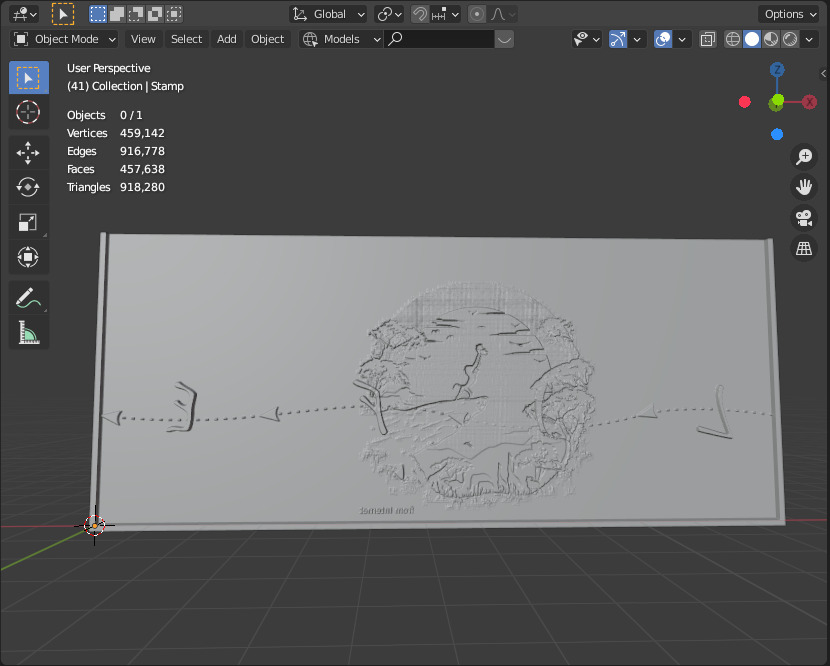Open proportional editing falloff dropdown

[503, 14]
